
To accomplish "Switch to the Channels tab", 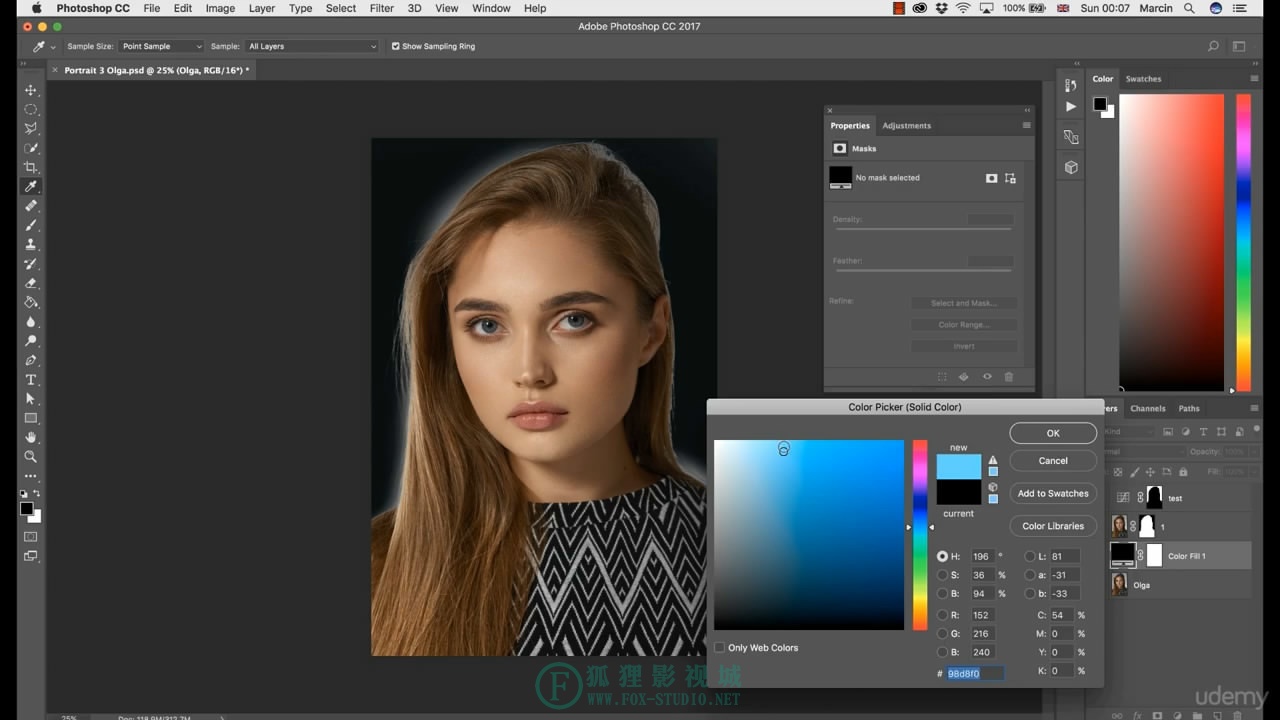I will click(1148, 408).
